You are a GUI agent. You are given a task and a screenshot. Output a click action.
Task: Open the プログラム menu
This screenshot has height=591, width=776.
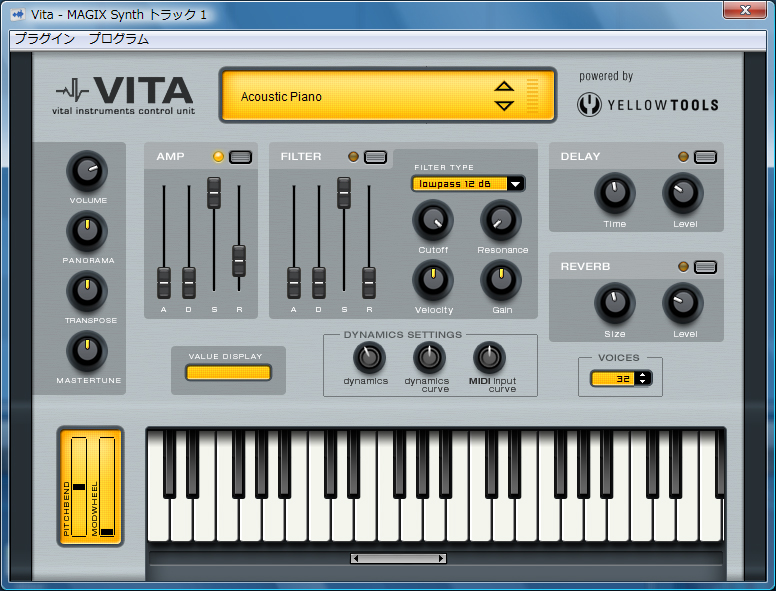(118, 39)
